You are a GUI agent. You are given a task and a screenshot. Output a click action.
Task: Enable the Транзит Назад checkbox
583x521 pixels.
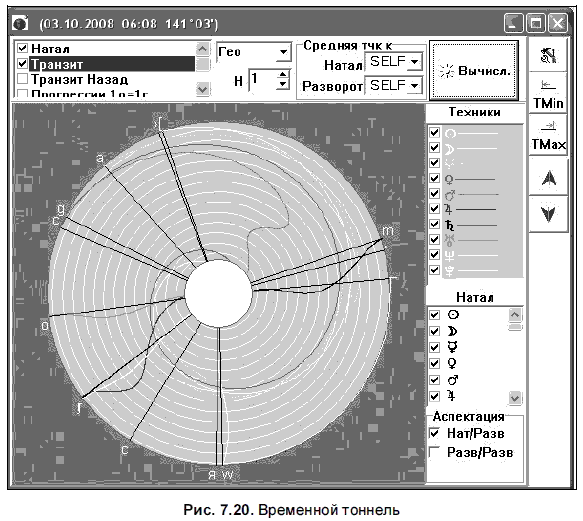coord(23,78)
